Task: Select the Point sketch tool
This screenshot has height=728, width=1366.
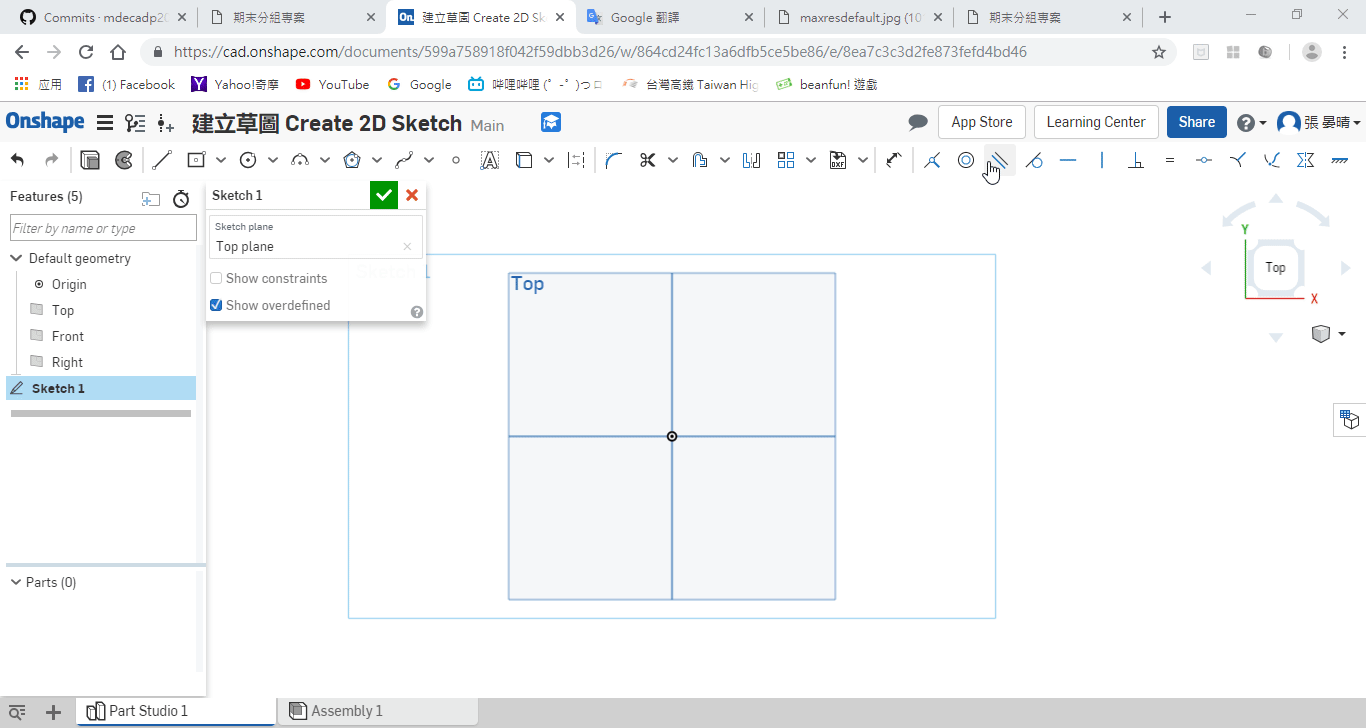Action: pos(456,160)
